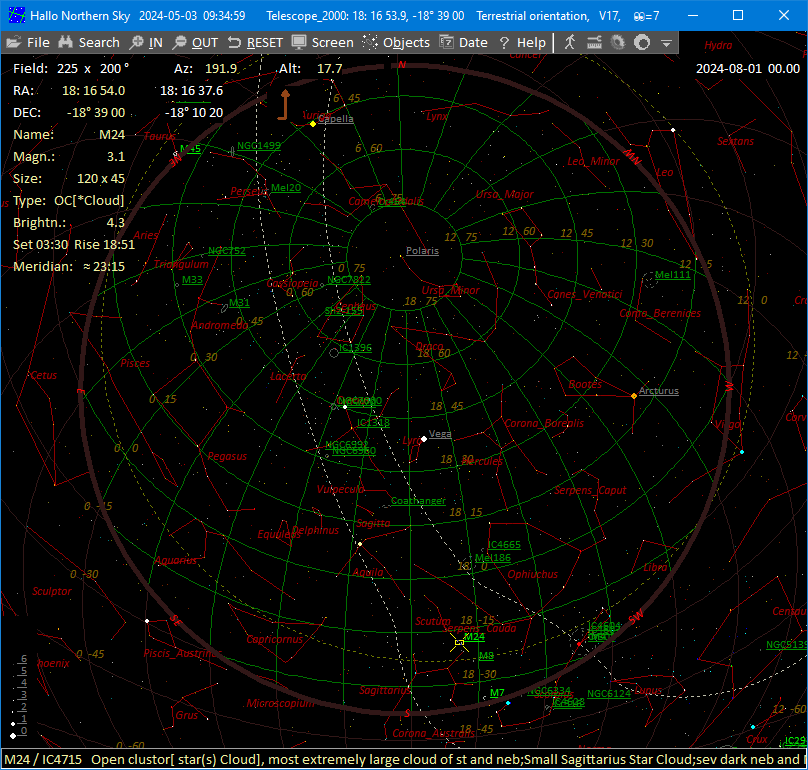Image resolution: width=808 pixels, height=770 pixels.
Task: Click the M24 / IC4715 status bar description
Action: click(x=404, y=760)
